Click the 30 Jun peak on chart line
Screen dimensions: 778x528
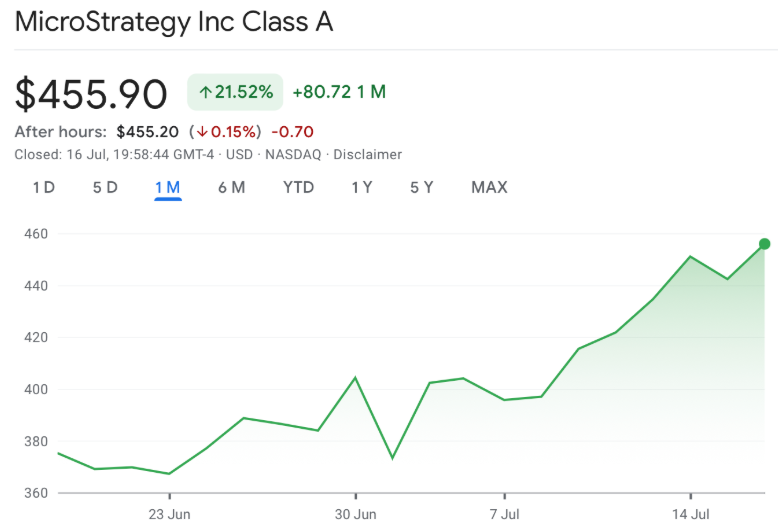tap(355, 378)
